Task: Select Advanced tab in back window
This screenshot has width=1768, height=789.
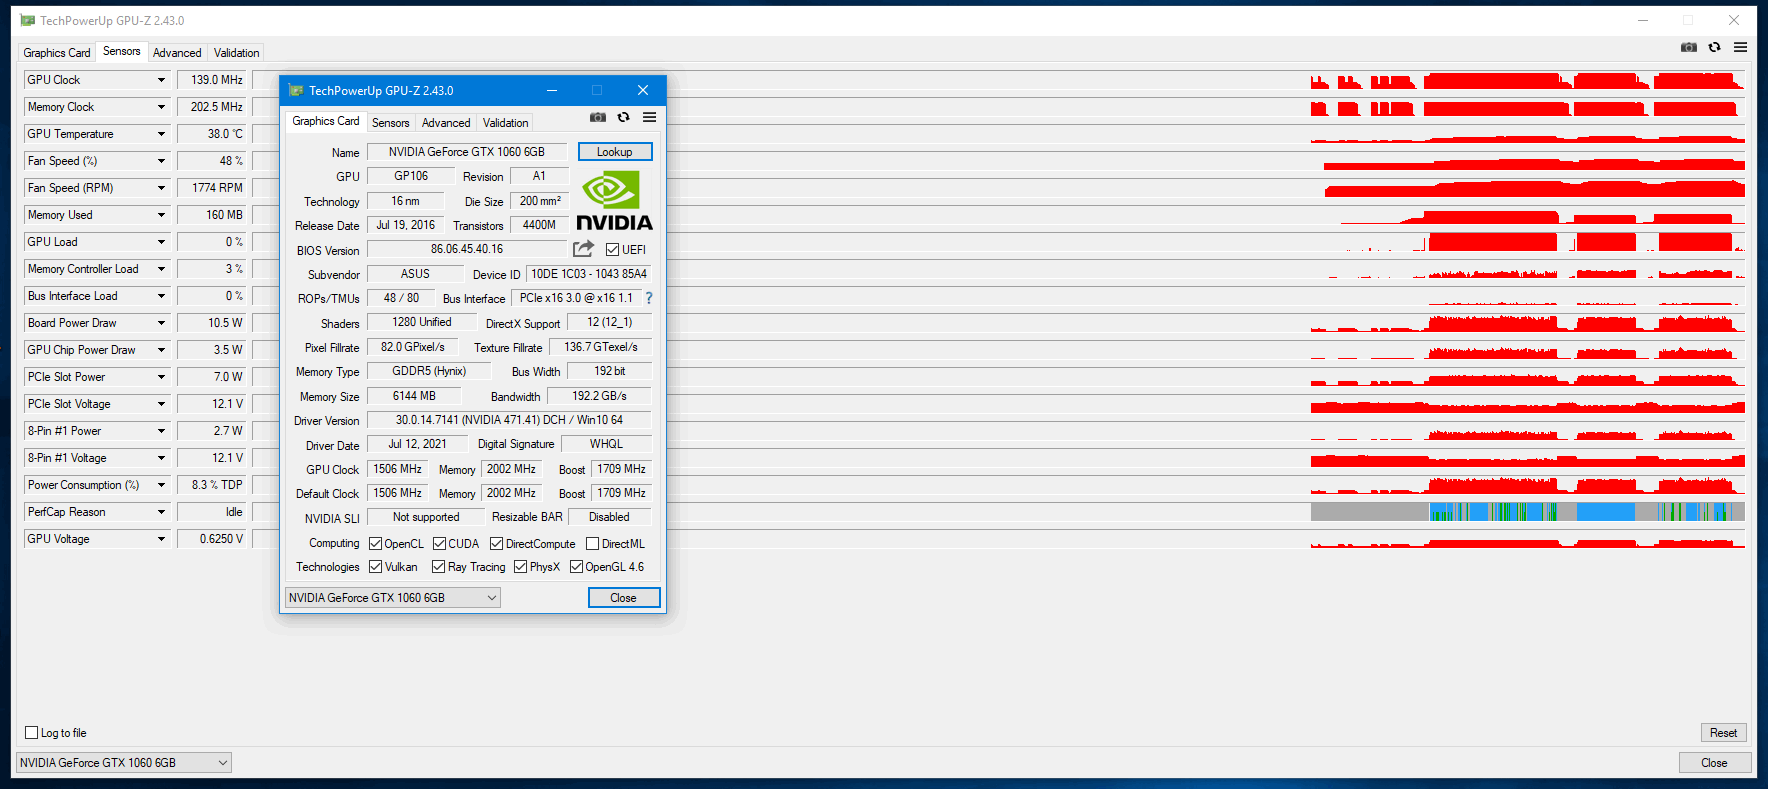Action: click(x=177, y=53)
